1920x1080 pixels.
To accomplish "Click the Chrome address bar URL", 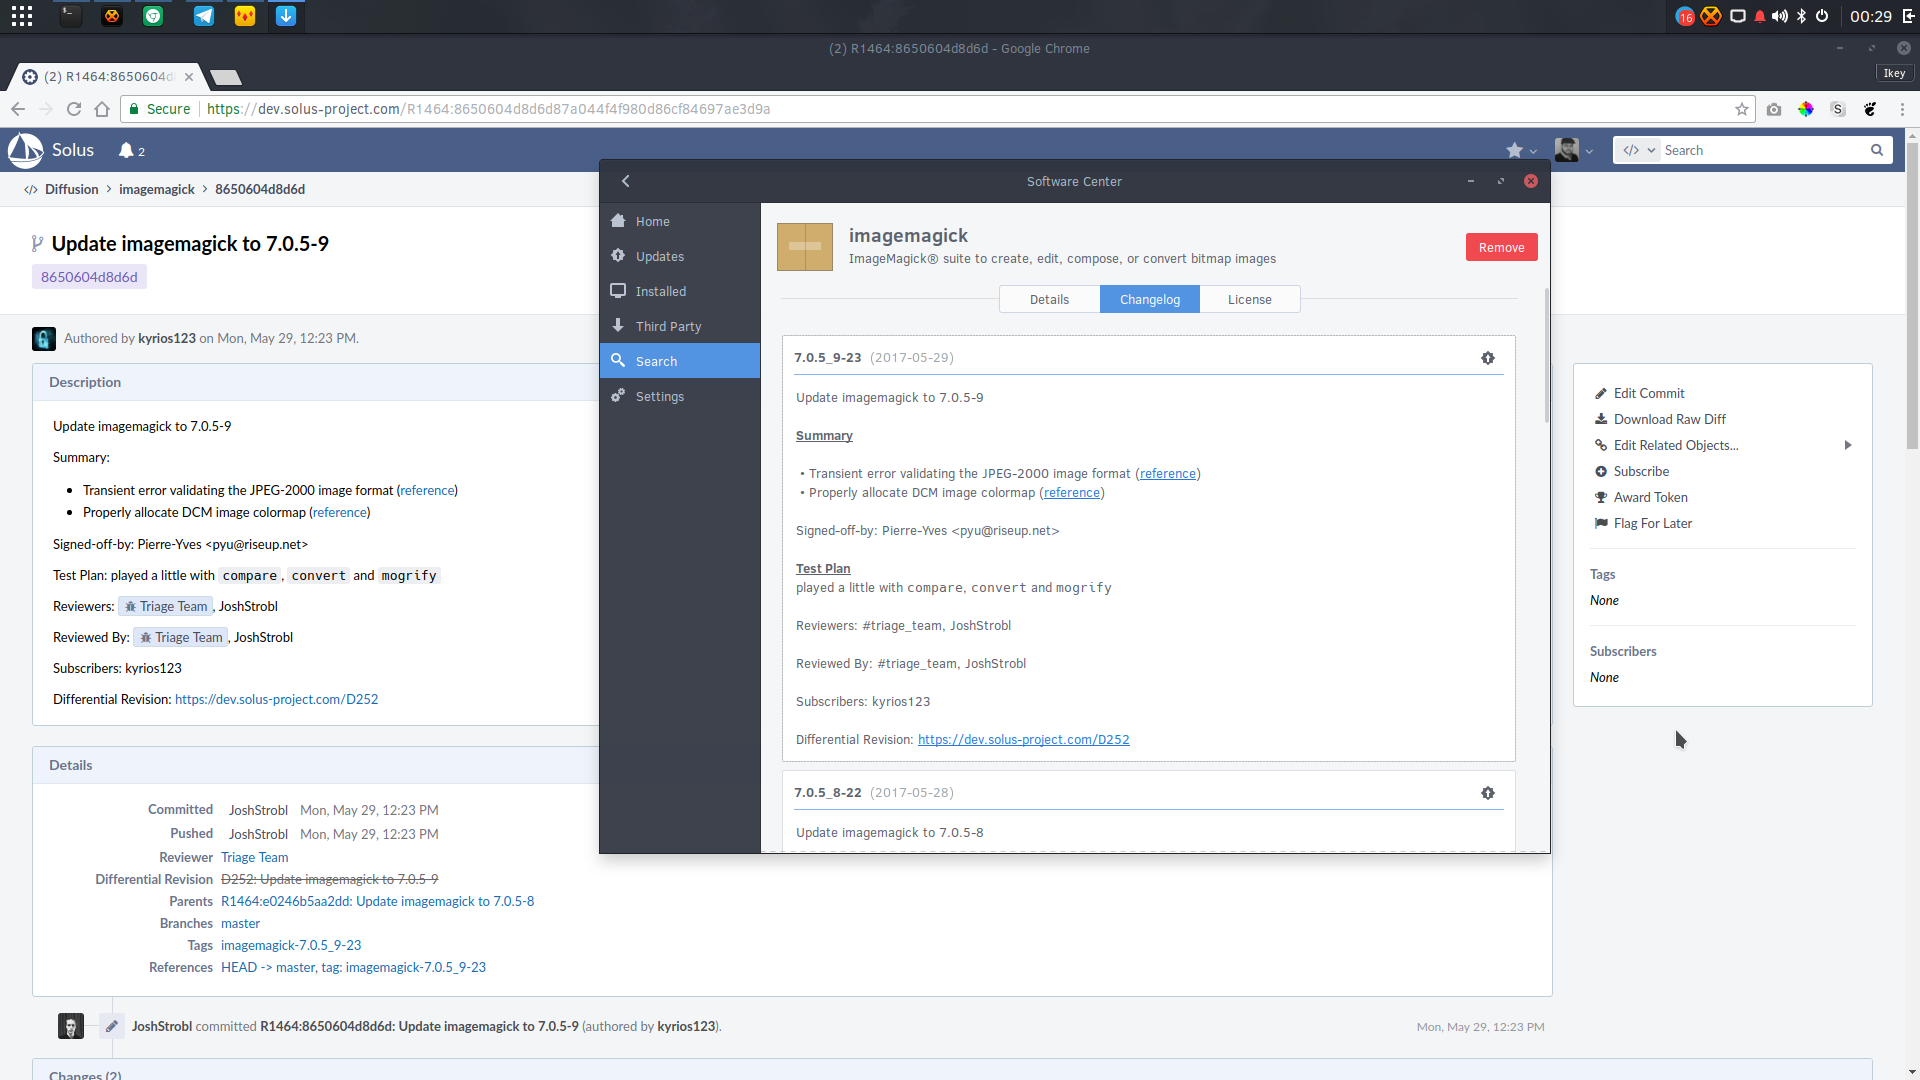I will coord(488,109).
